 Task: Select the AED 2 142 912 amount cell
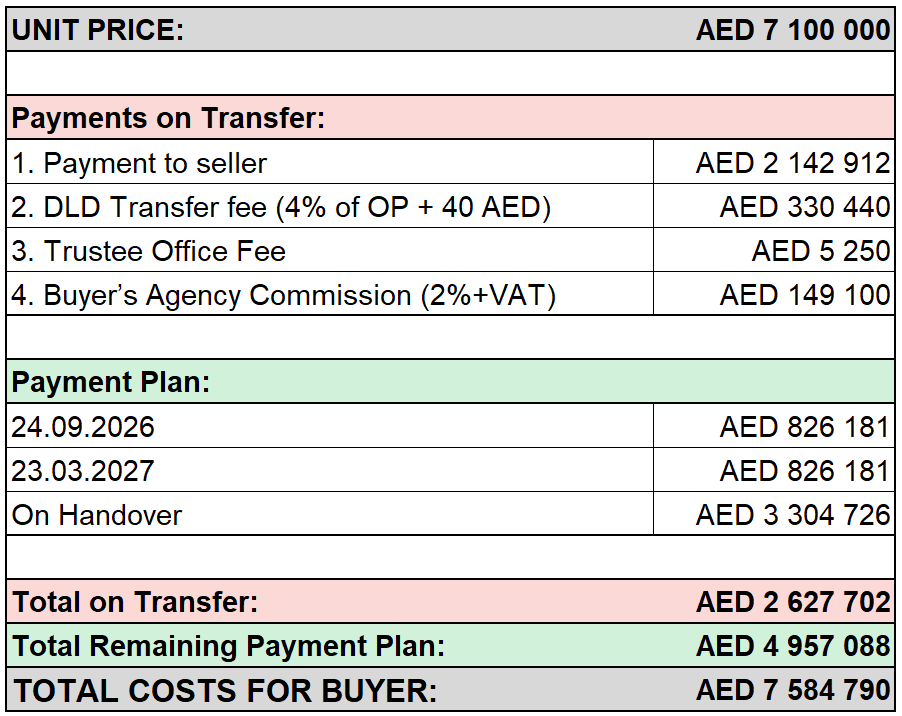pyautogui.click(x=774, y=162)
